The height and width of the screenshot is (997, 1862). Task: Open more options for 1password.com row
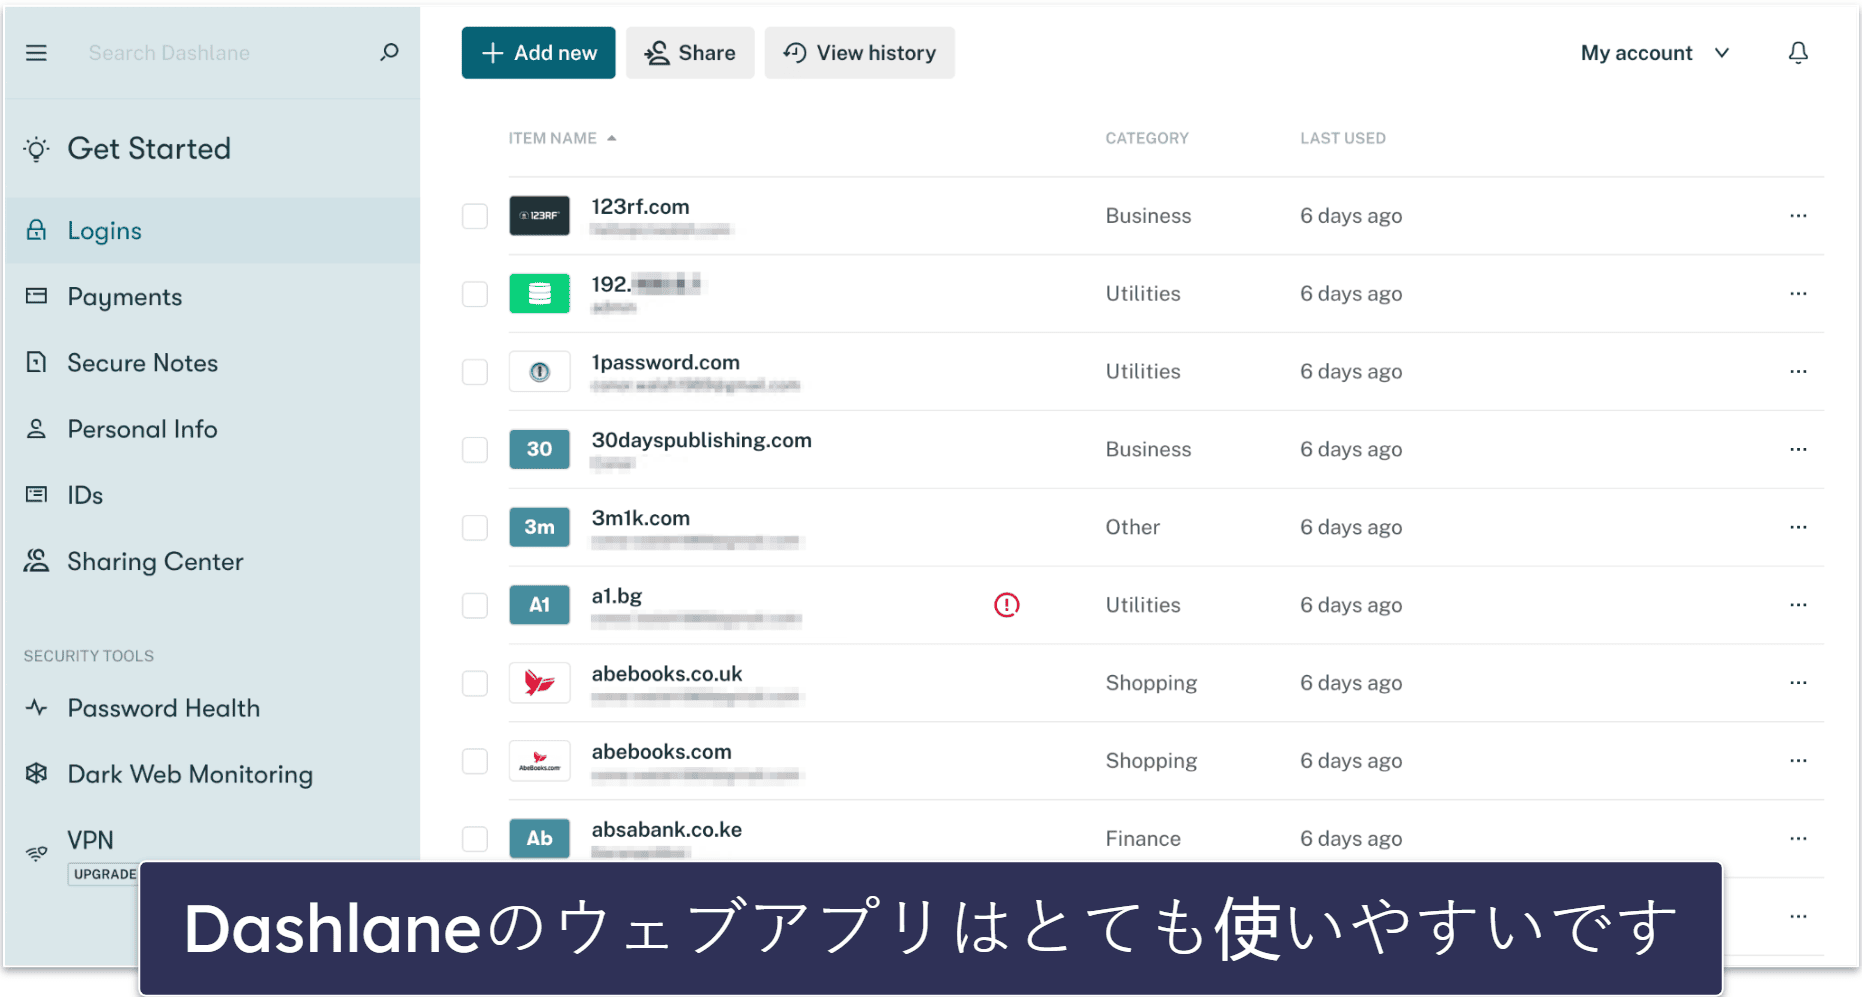[x=1798, y=372]
